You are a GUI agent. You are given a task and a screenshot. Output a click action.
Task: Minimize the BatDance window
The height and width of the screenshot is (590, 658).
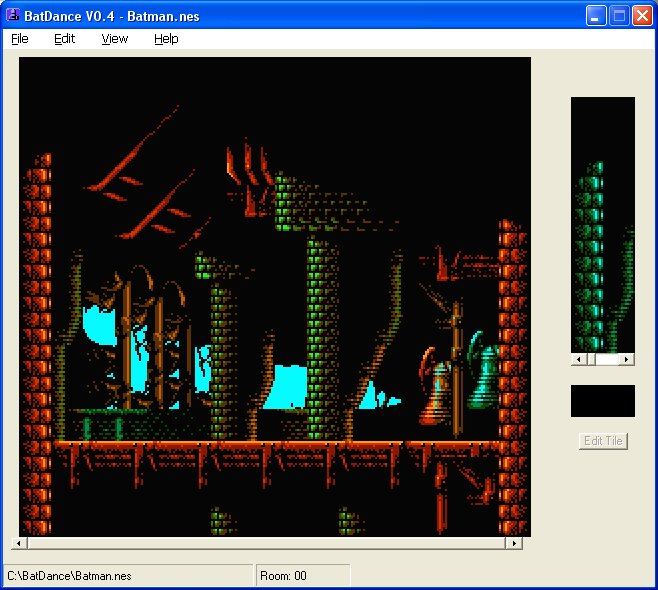(595, 16)
